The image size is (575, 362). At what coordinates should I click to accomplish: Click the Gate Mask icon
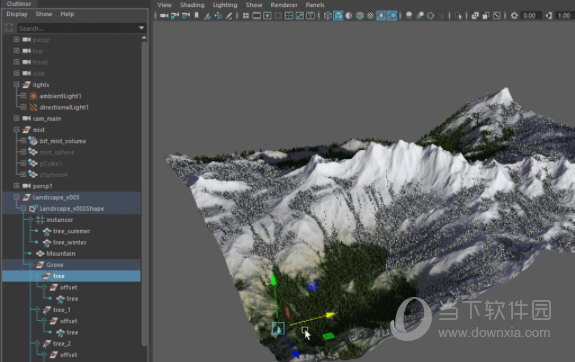tap(278, 15)
